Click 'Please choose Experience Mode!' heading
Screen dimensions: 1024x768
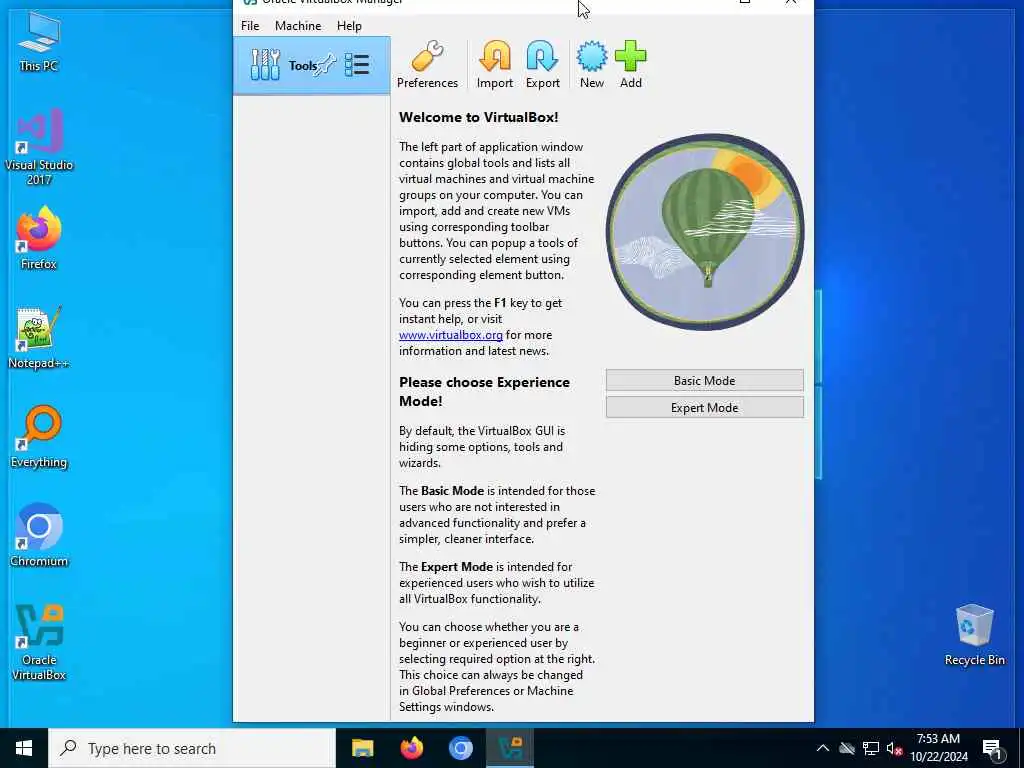(485, 391)
